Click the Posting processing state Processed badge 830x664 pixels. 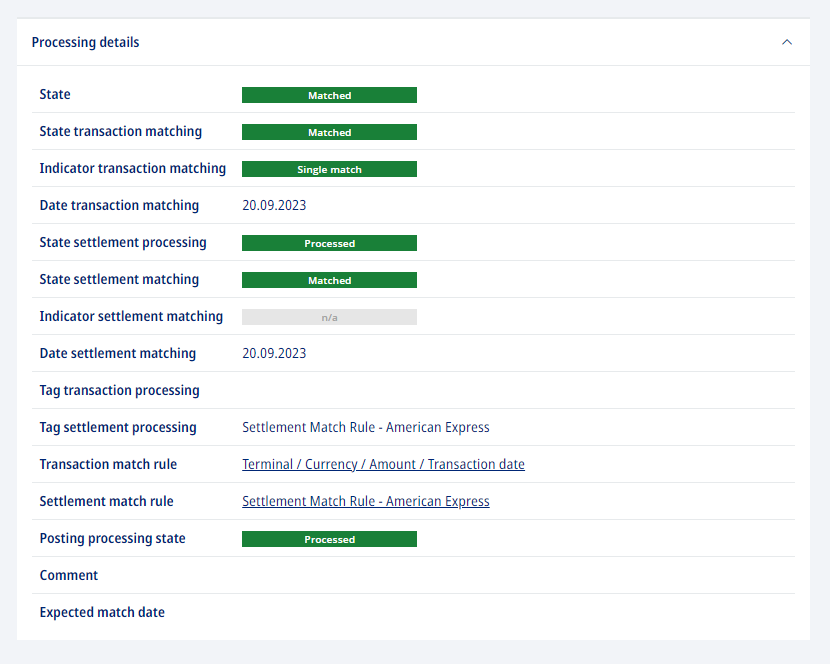coord(329,539)
